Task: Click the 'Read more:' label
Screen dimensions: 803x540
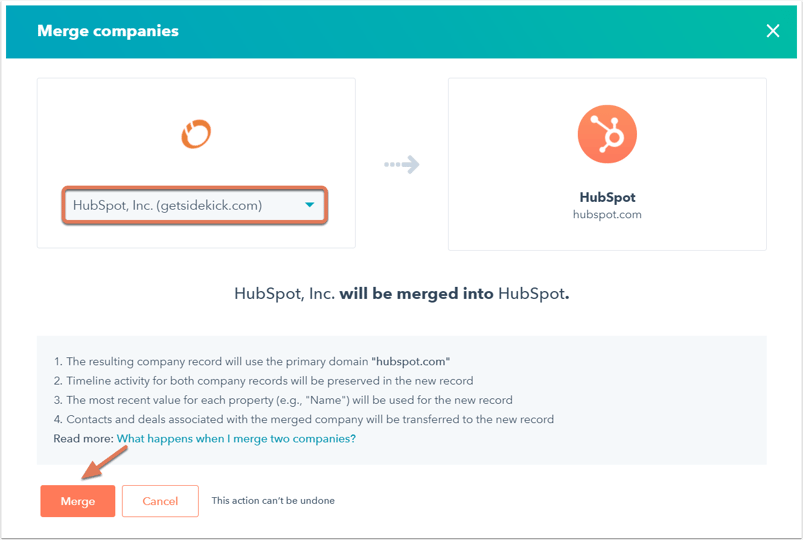Action: coord(83,439)
